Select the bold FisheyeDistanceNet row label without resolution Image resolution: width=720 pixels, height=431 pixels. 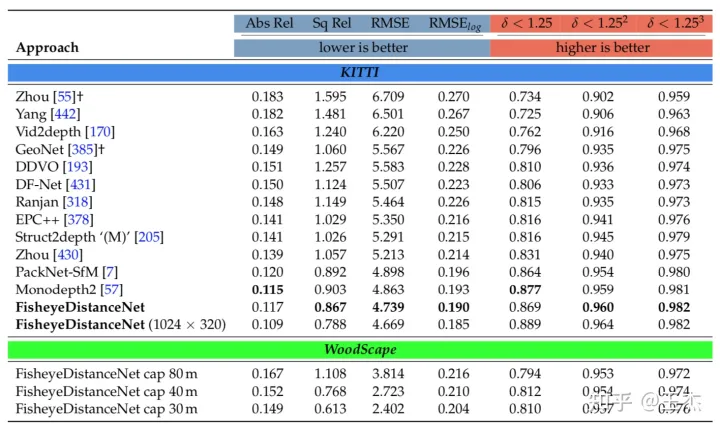80,307
